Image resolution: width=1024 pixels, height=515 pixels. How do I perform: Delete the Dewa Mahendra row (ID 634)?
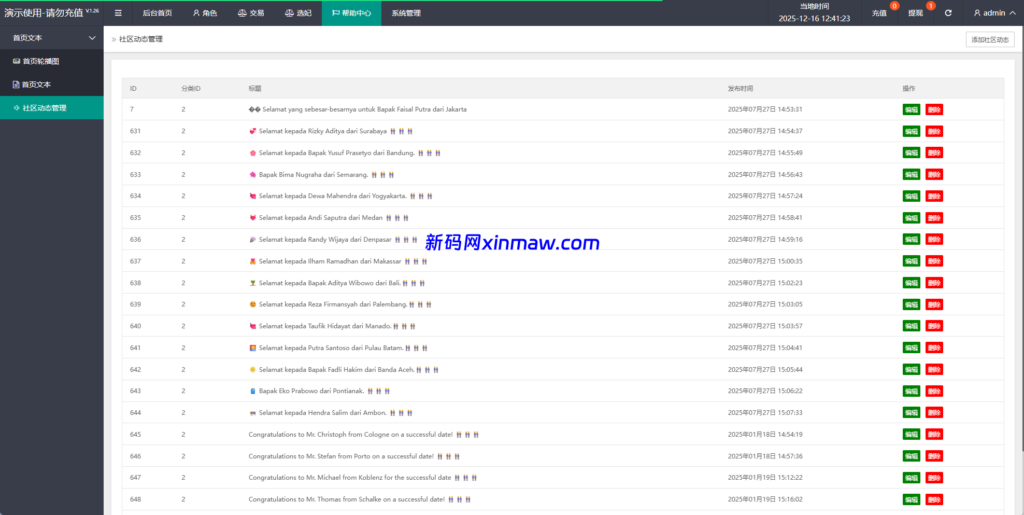point(934,196)
